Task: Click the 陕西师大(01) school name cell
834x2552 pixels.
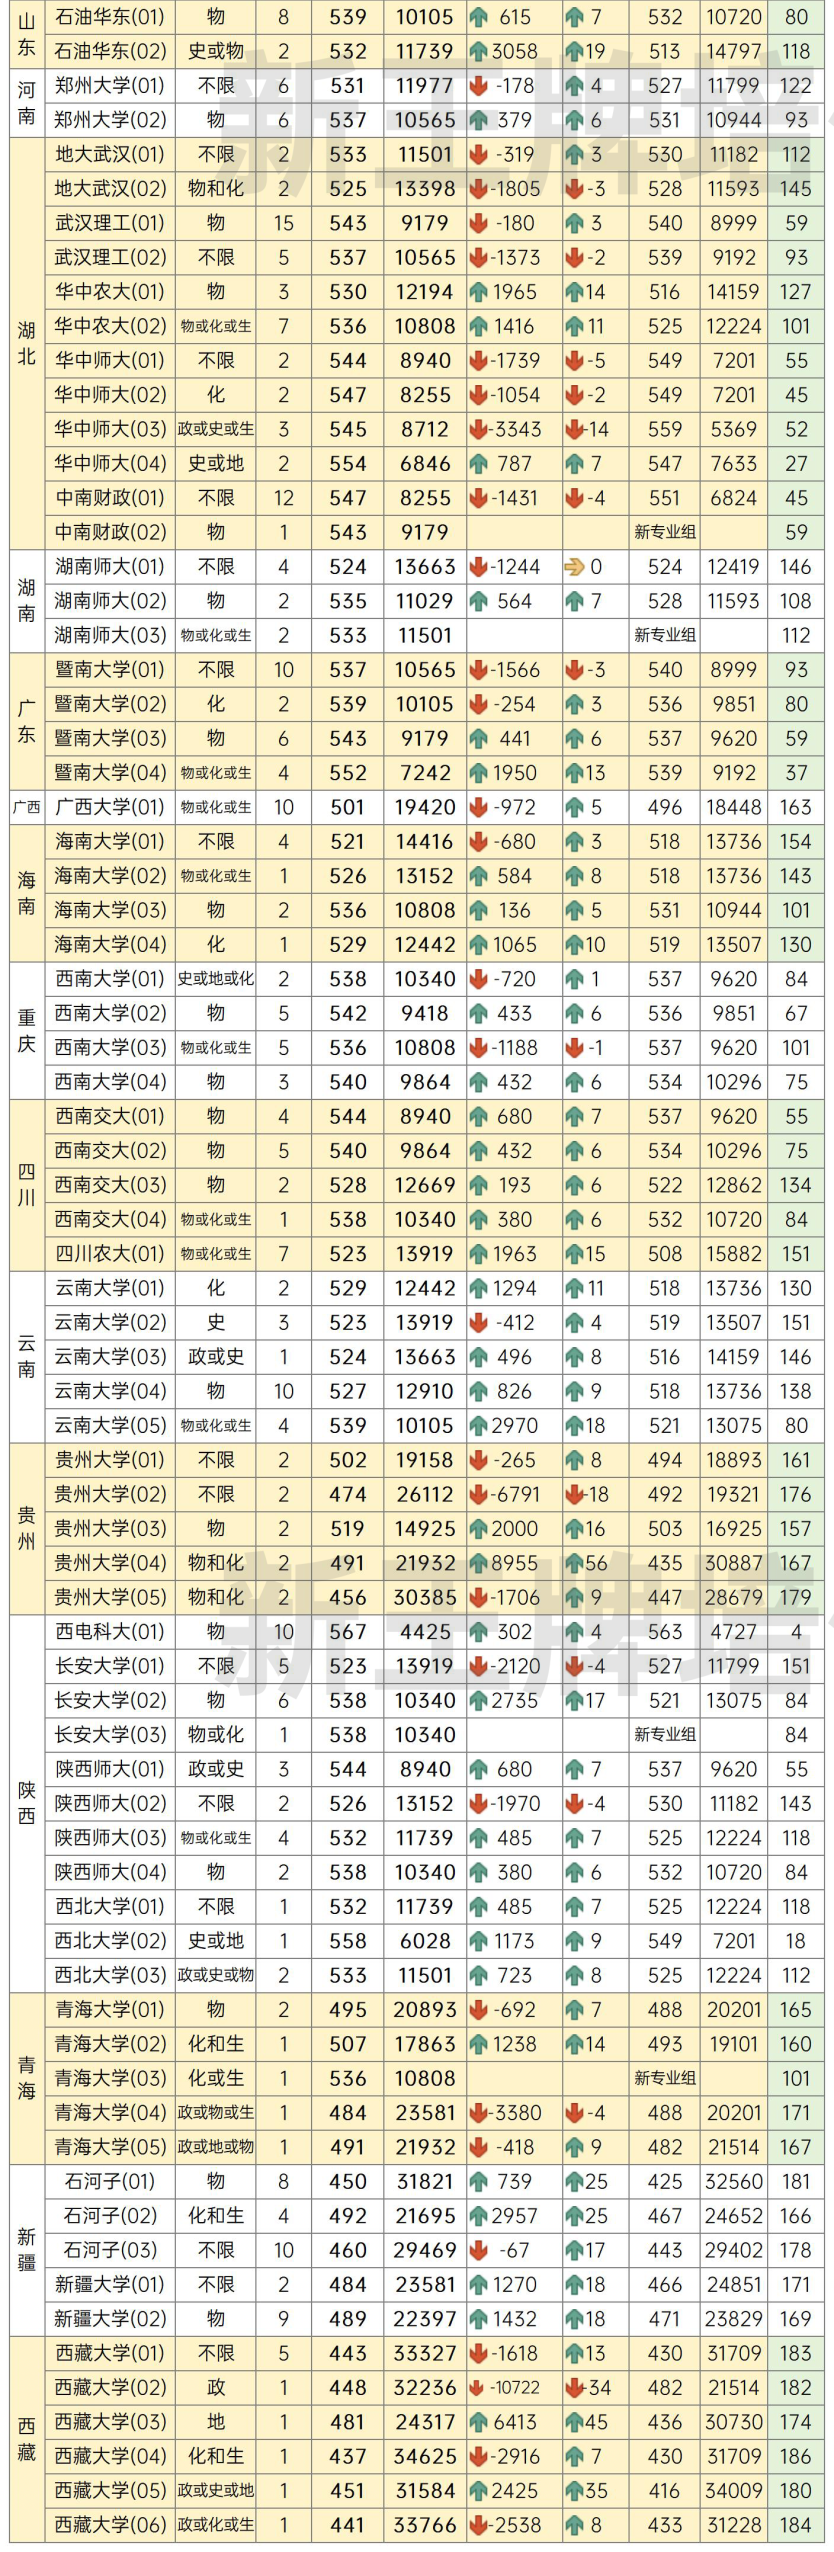Action: click(x=110, y=1769)
